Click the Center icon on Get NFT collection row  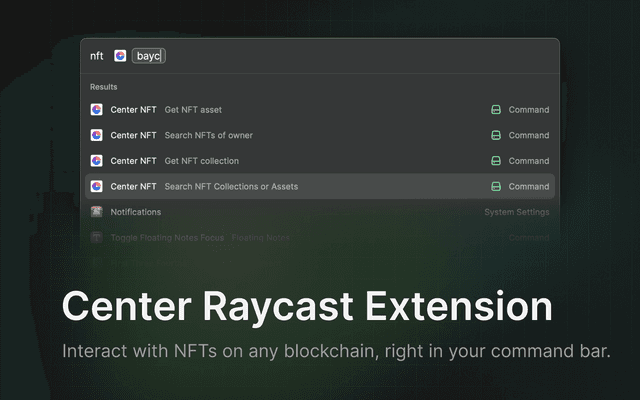tap(97, 160)
